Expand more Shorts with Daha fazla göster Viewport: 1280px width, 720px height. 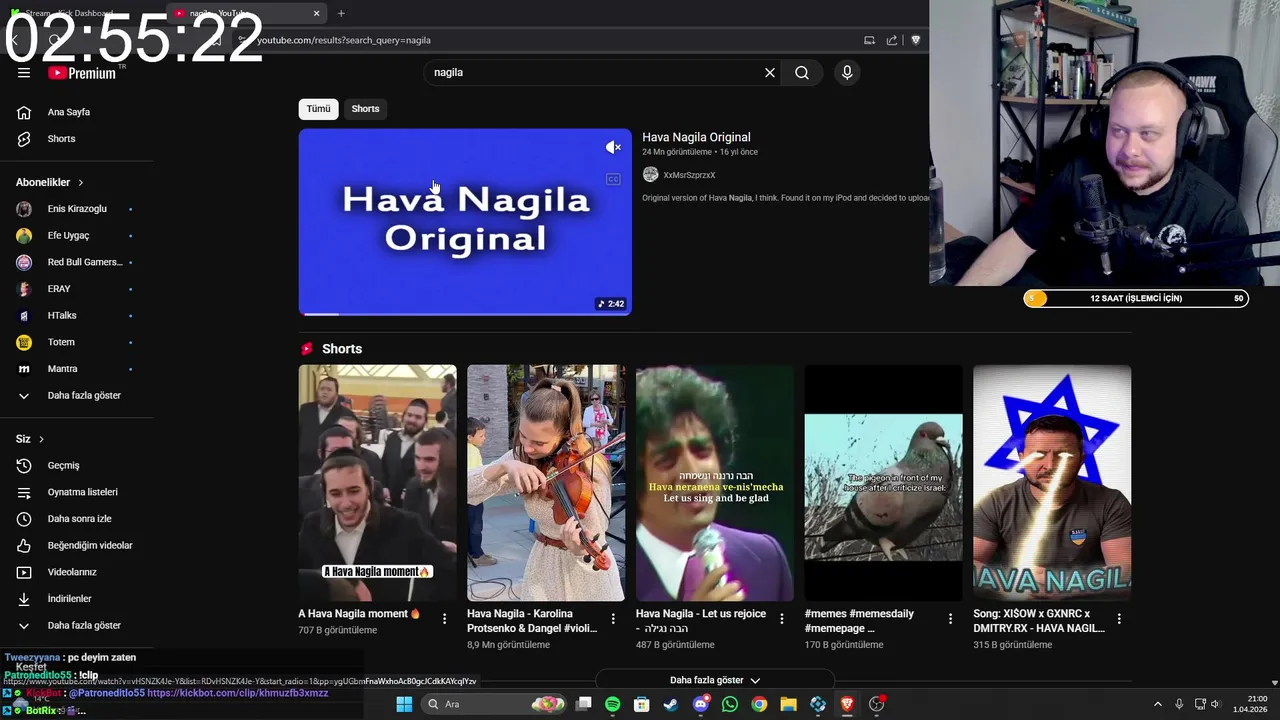715,680
